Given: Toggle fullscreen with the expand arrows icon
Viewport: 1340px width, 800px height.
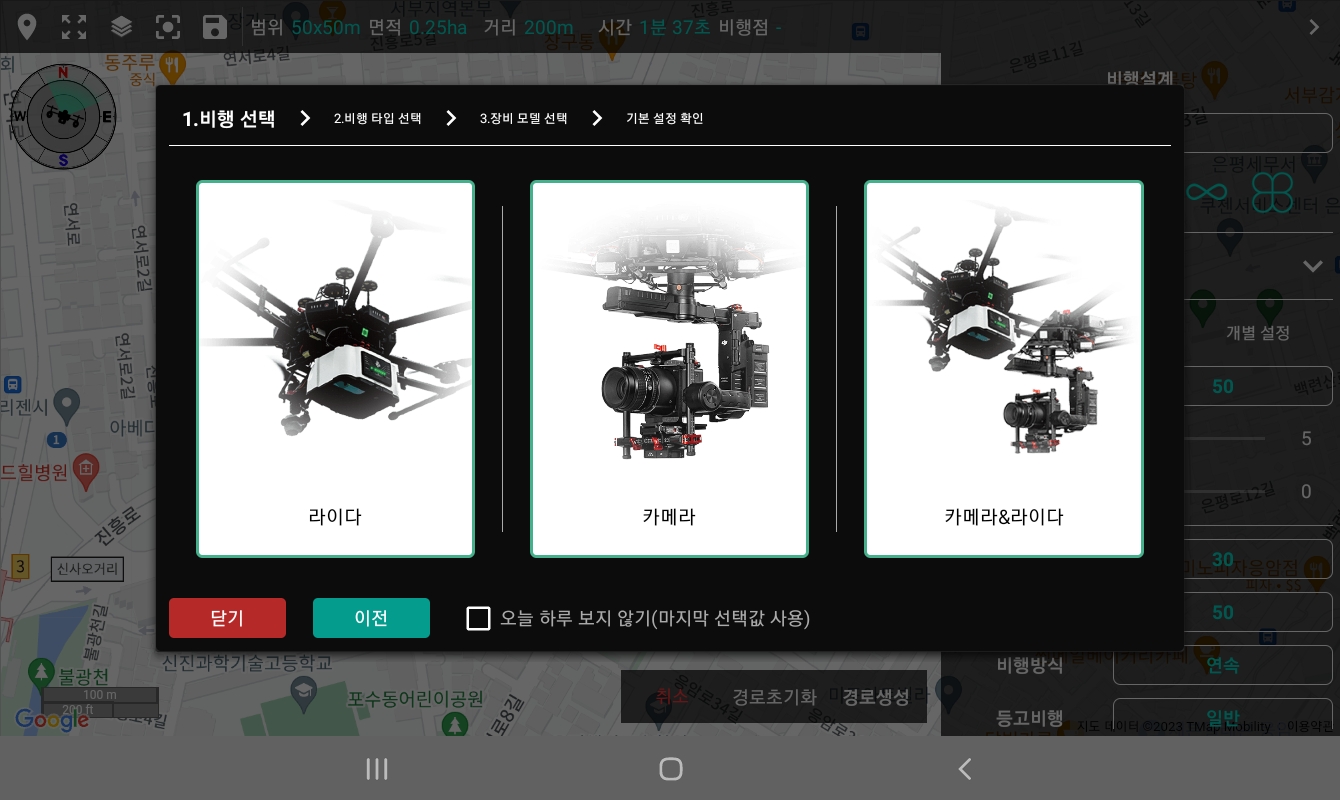Looking at the screenshot, I should point(74,27).
